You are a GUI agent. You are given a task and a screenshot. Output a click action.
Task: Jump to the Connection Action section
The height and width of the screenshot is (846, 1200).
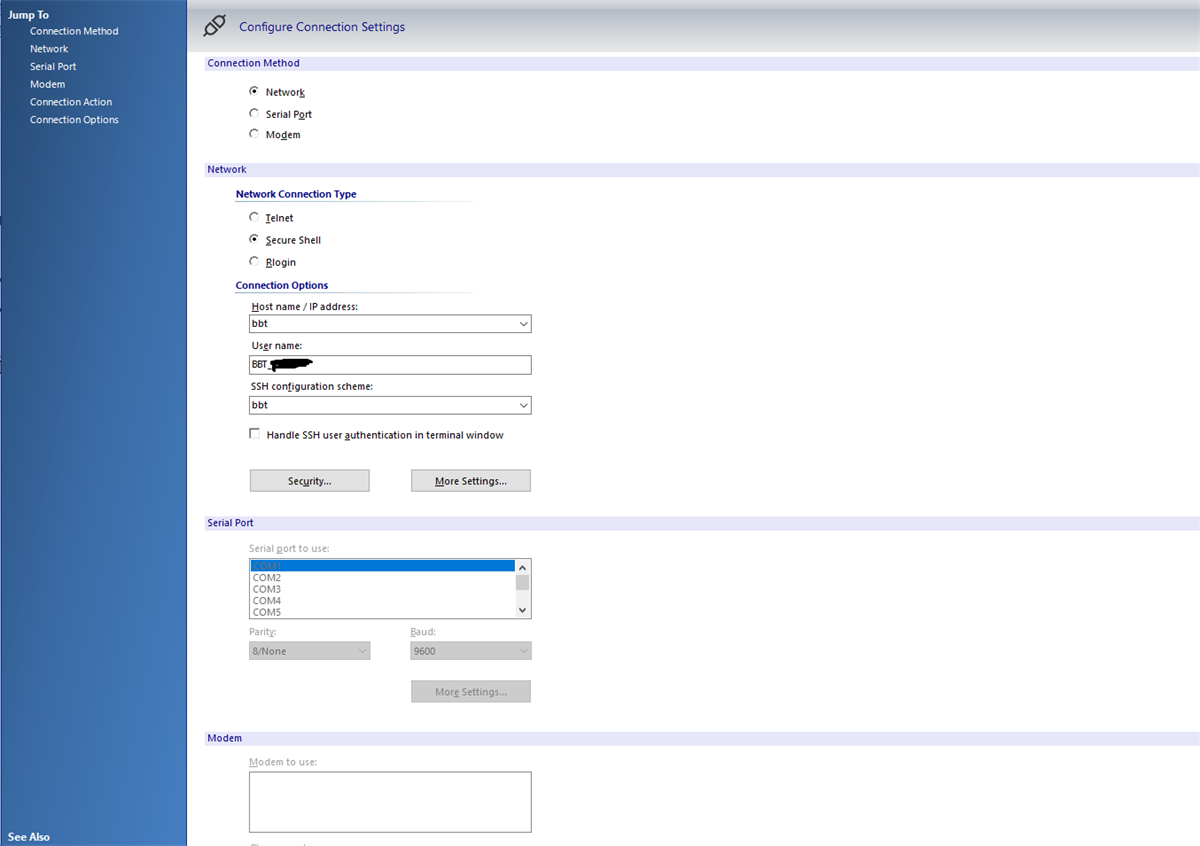(70, 101)
